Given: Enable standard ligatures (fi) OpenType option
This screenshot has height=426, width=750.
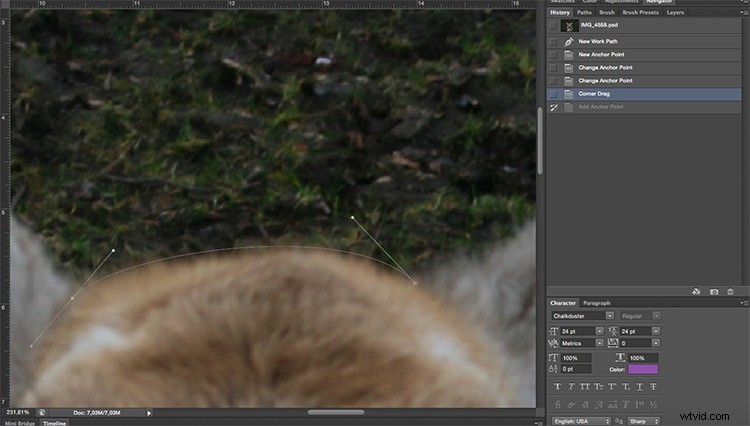Looking at the screenshot, I should click(x=558, y=404).
